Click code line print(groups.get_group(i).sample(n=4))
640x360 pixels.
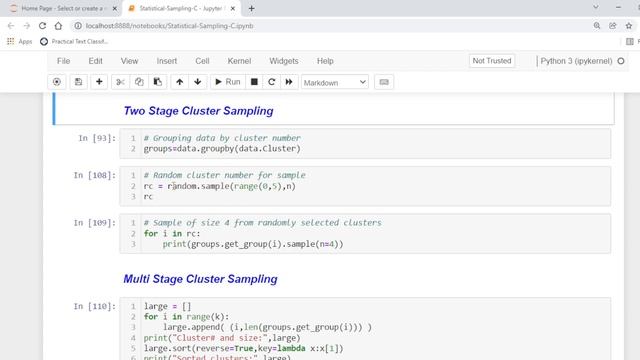(x=253, y=244)
